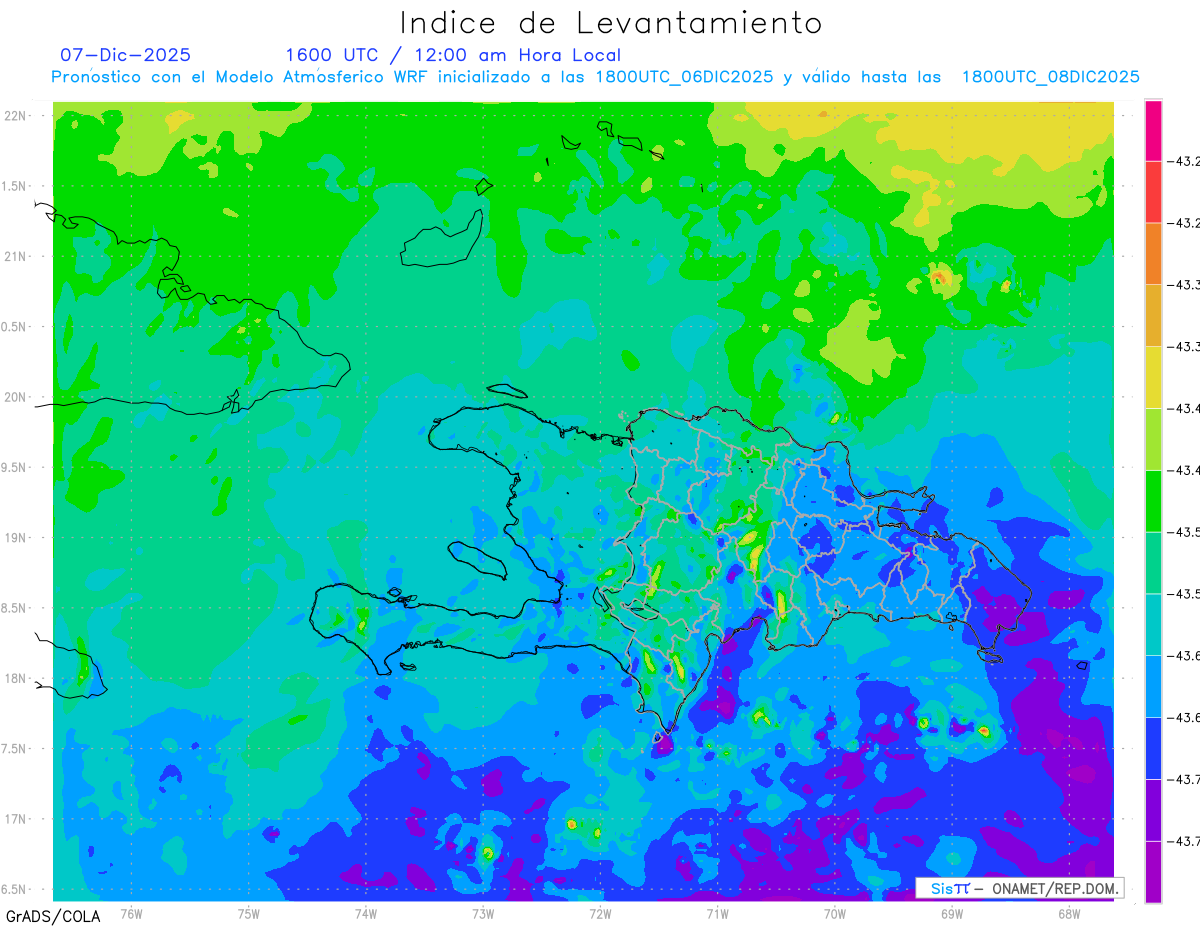Pick the orange swatch in the color bar
This screenshot has width=1200, height=927.
1153,253
